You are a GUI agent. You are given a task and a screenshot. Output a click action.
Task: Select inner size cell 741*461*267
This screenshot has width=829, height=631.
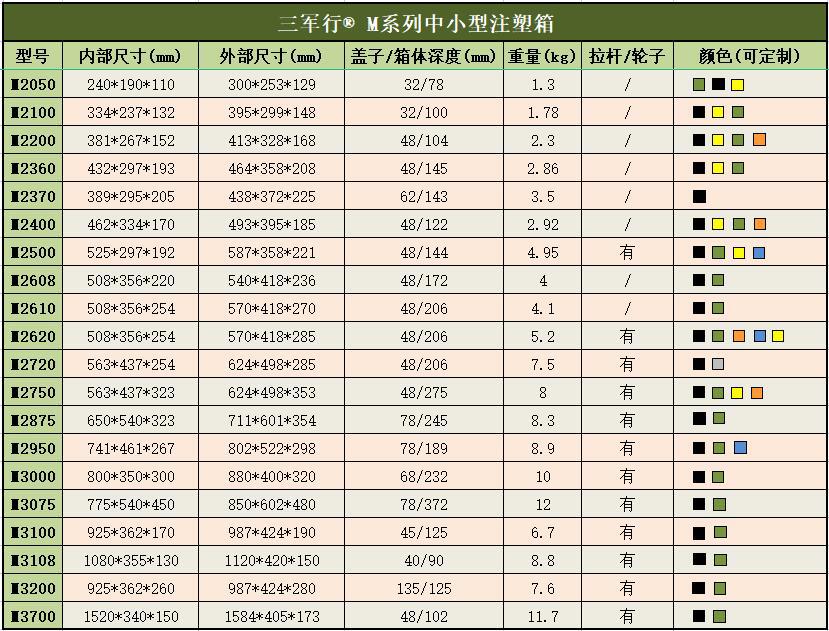coord(131,449)
